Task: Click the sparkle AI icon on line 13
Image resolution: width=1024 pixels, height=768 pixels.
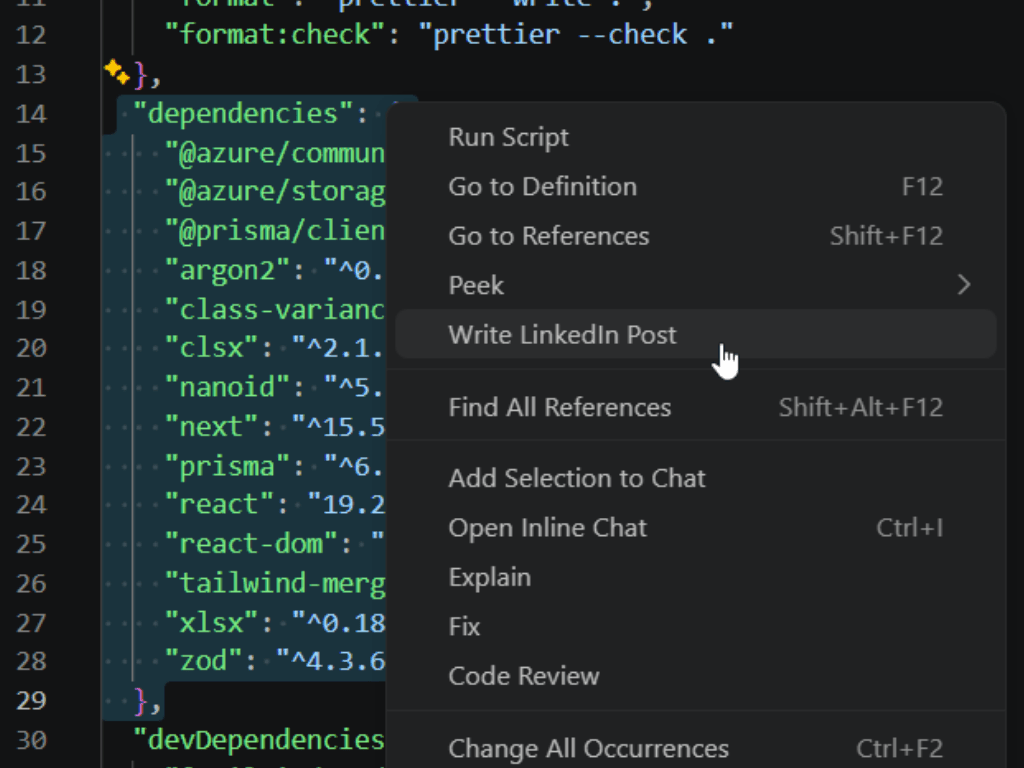Action: [117, 72]
